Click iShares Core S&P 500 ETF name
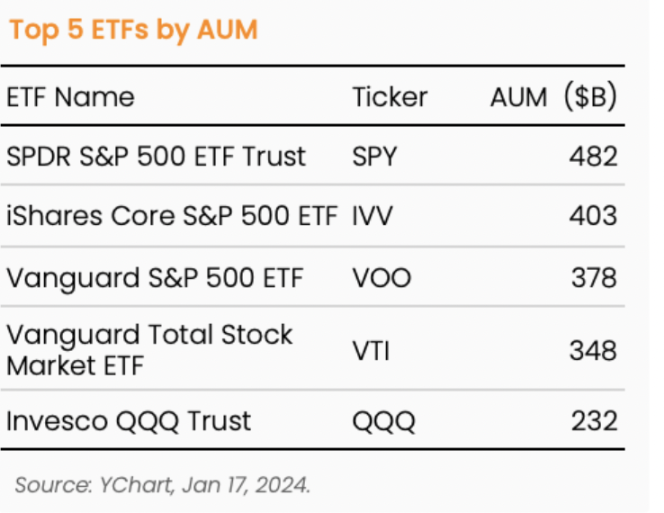This screenshot has width=664, height=513. point(172,216)
